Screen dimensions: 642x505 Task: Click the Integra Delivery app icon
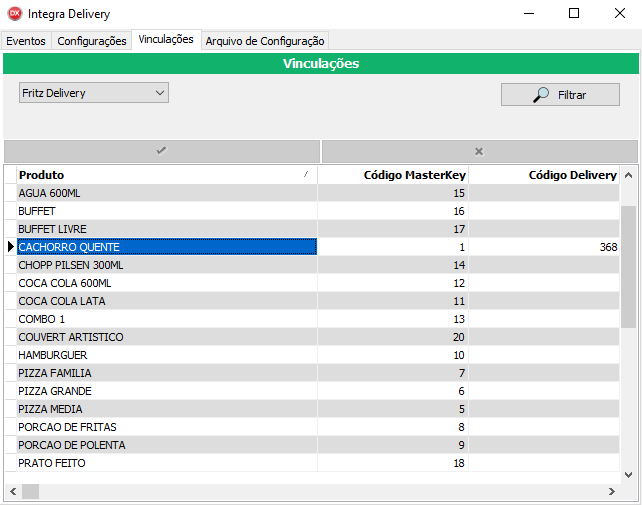(x=14, y=14)
